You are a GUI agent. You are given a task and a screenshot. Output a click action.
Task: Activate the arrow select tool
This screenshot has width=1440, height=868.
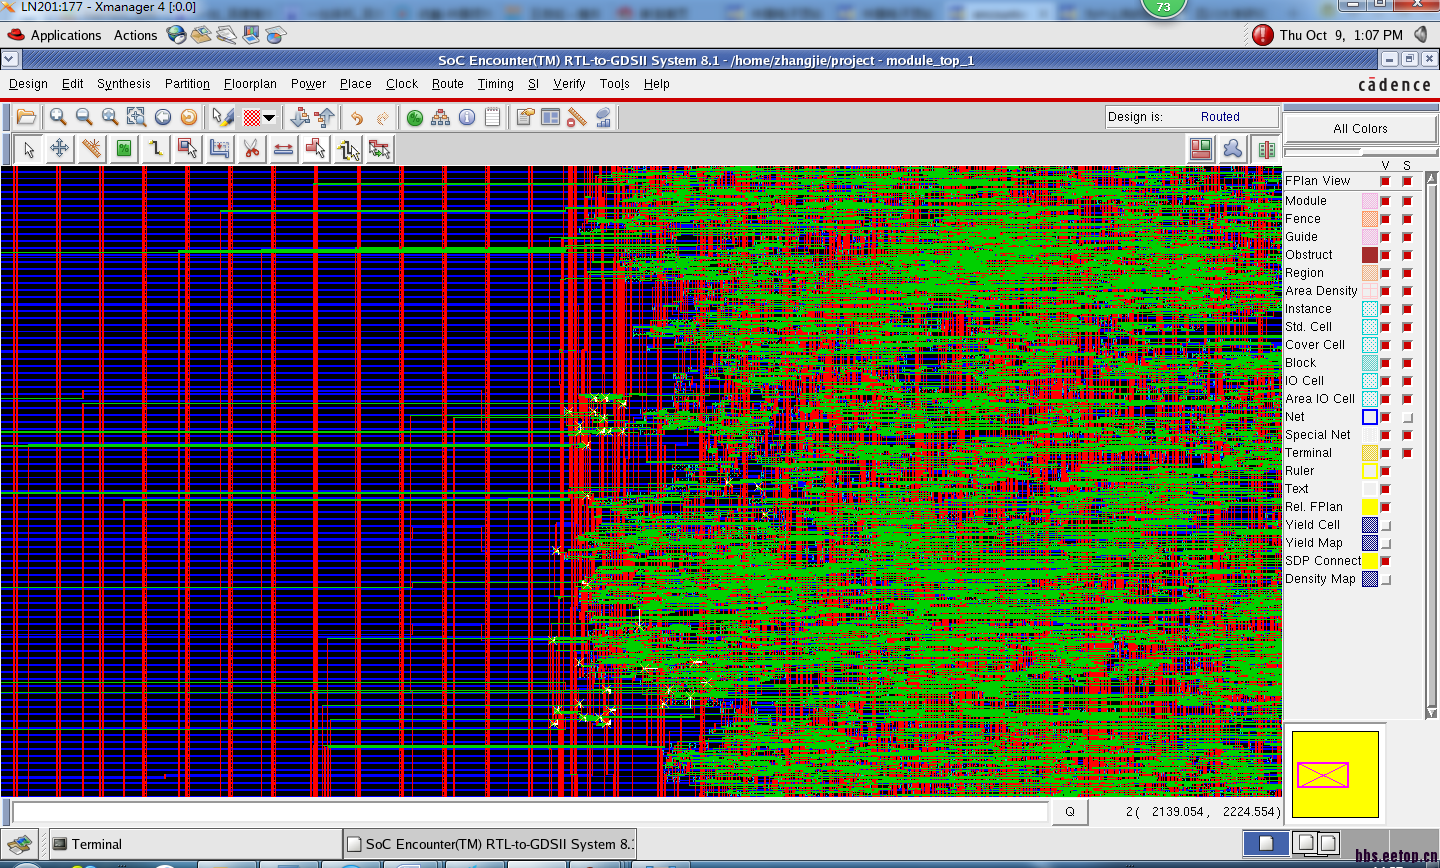[x=28, y=149]
